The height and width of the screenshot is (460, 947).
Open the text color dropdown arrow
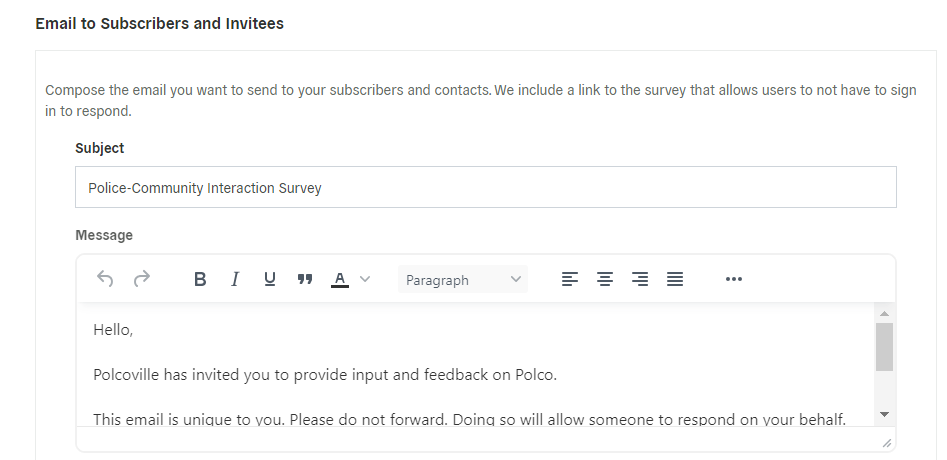coord(365,280)
